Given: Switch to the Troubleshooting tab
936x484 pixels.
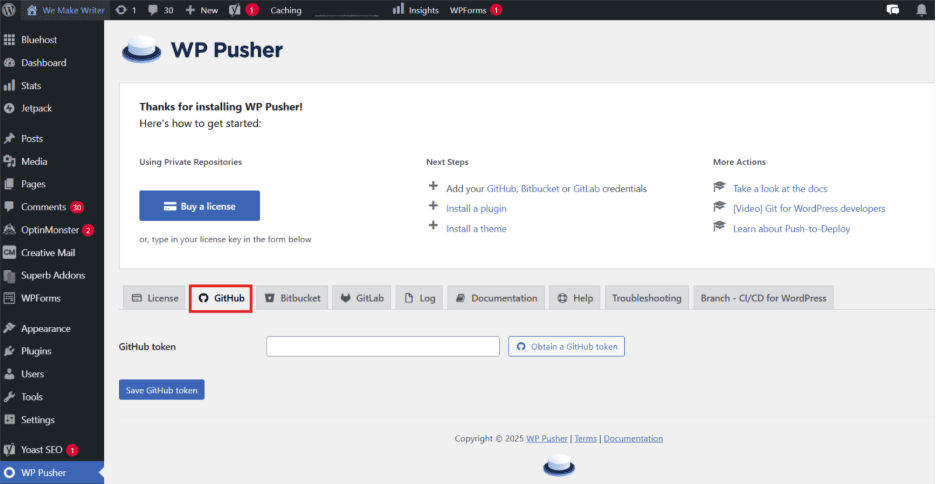Looking at the screenshot, I should coord(646,298).
